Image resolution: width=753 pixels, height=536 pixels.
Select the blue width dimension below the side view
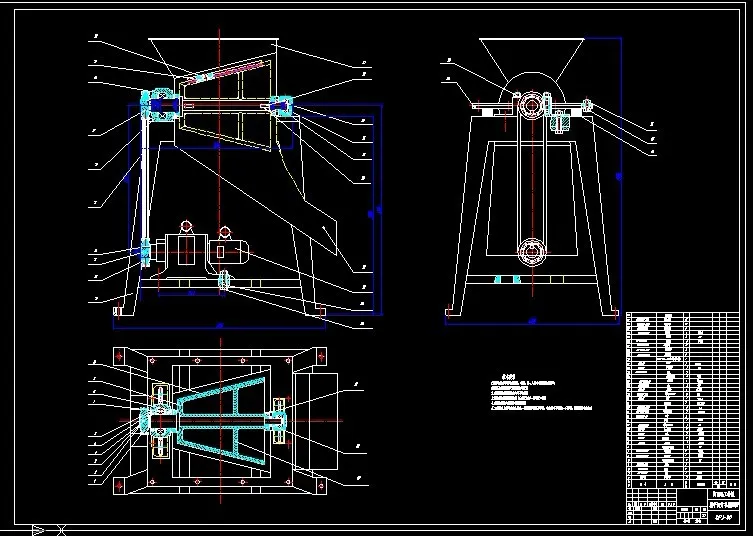(532, 322)
